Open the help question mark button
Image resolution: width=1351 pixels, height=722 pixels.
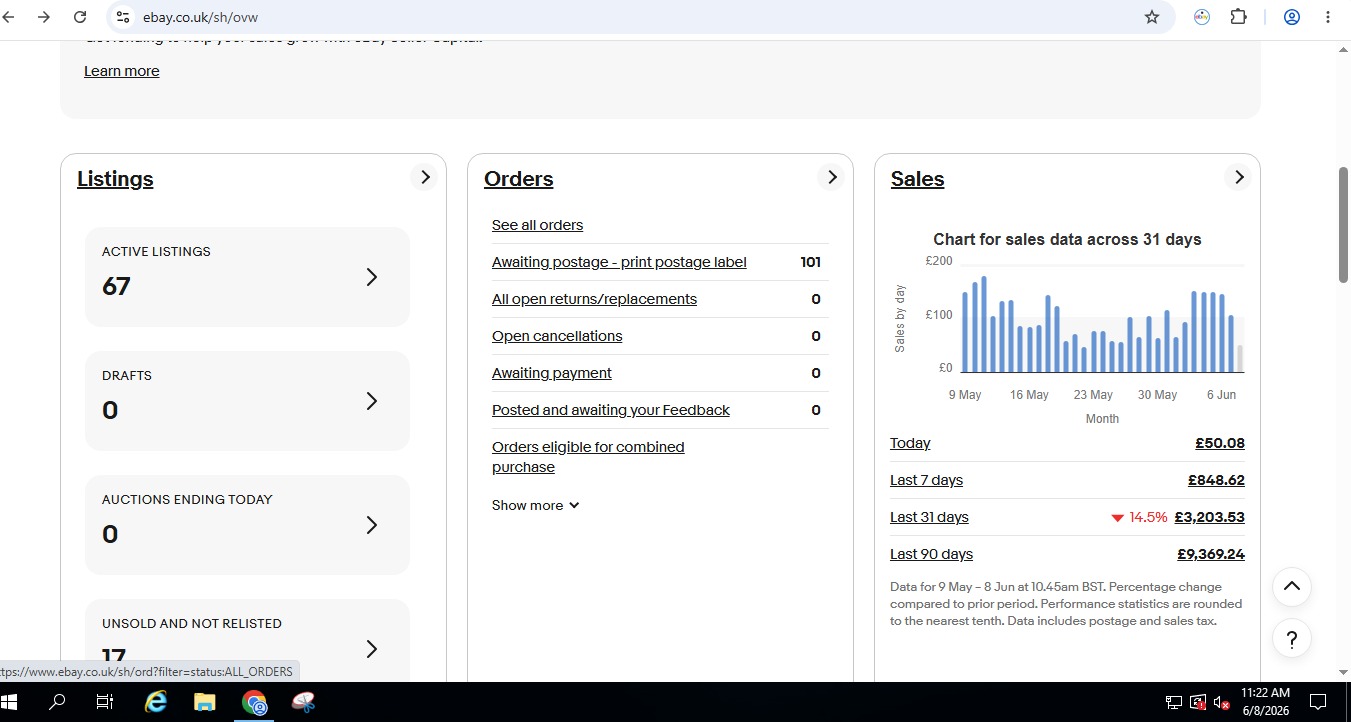1291,639
